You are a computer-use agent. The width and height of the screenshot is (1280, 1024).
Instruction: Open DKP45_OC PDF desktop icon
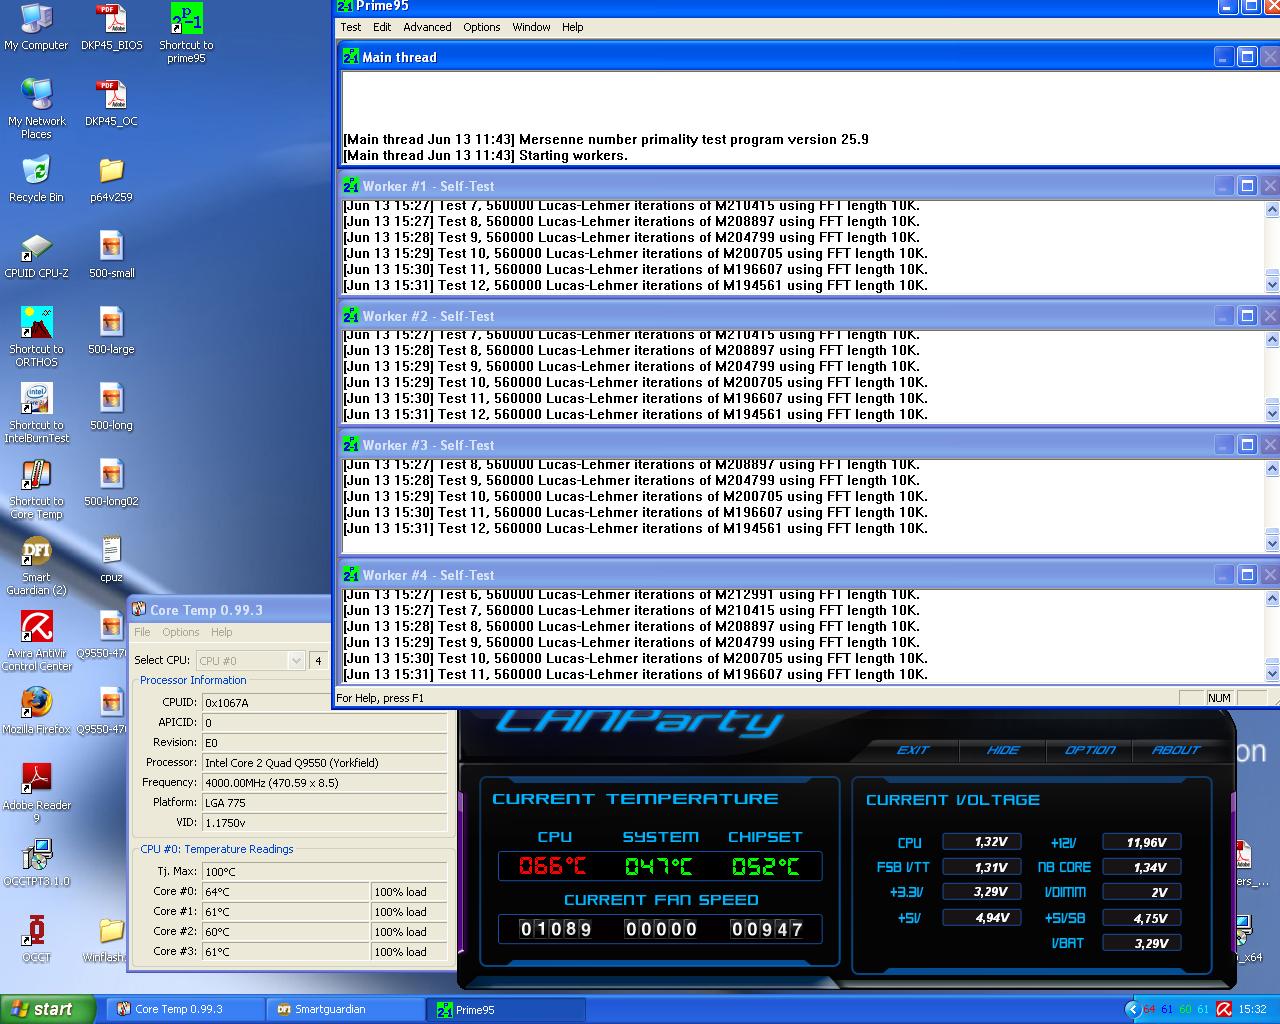[111, 104]
